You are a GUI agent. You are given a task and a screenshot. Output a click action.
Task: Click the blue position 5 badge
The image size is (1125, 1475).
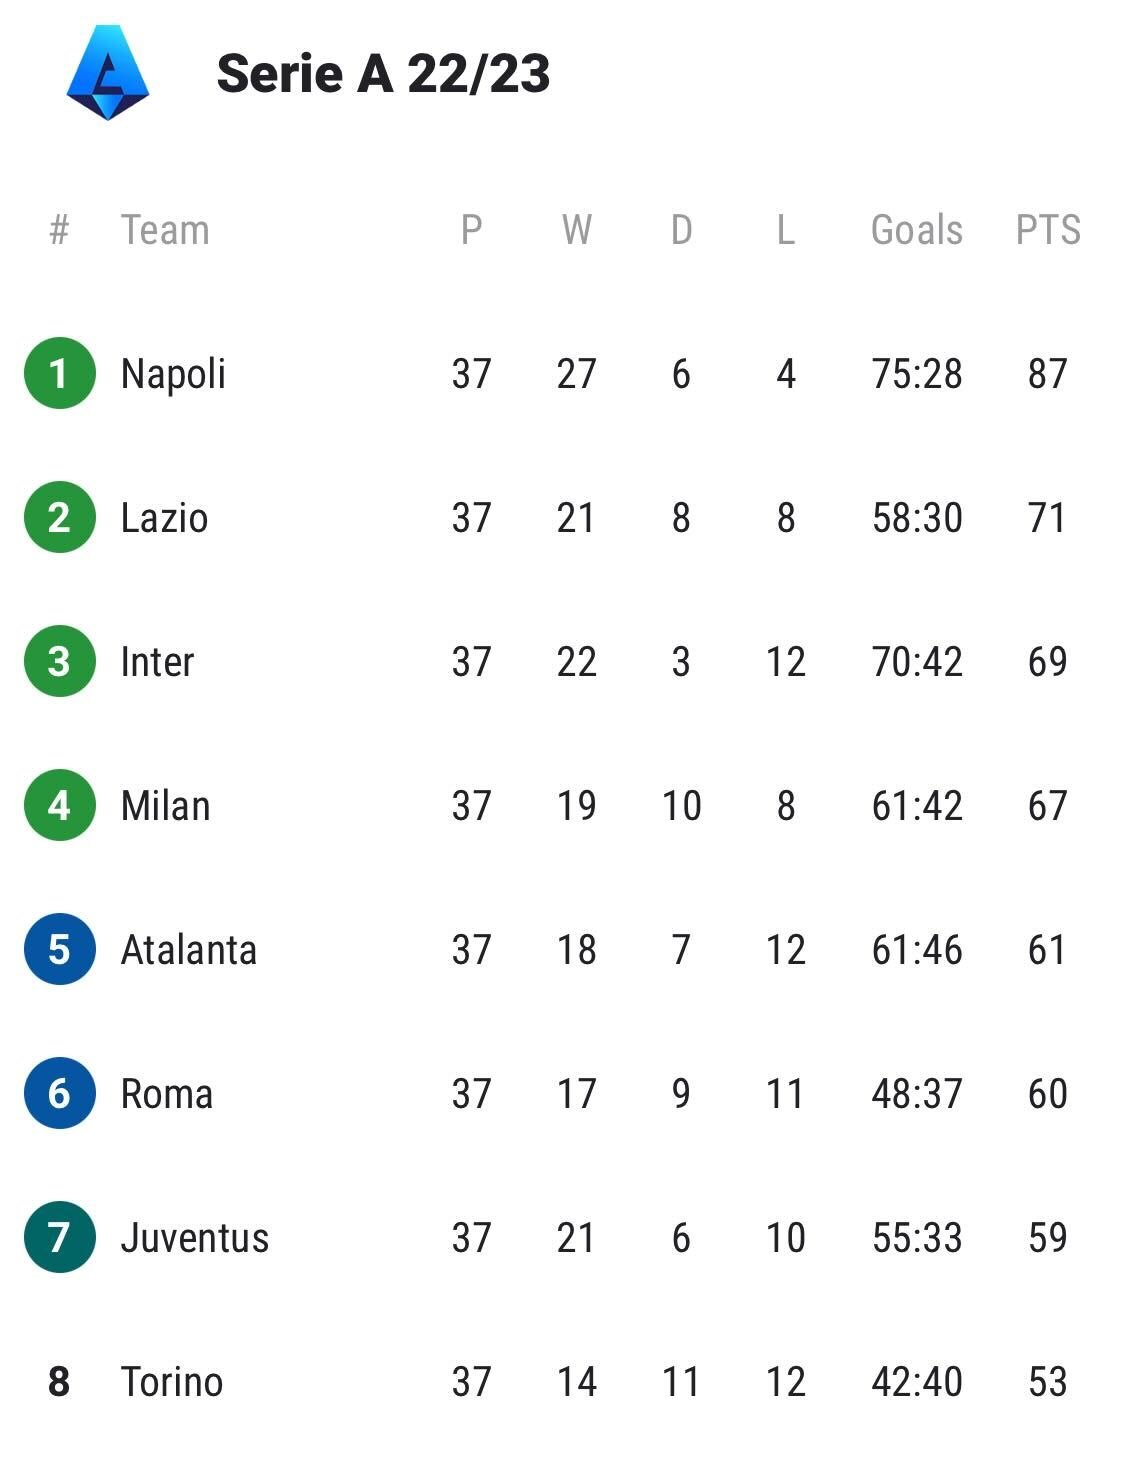[59, 949]
